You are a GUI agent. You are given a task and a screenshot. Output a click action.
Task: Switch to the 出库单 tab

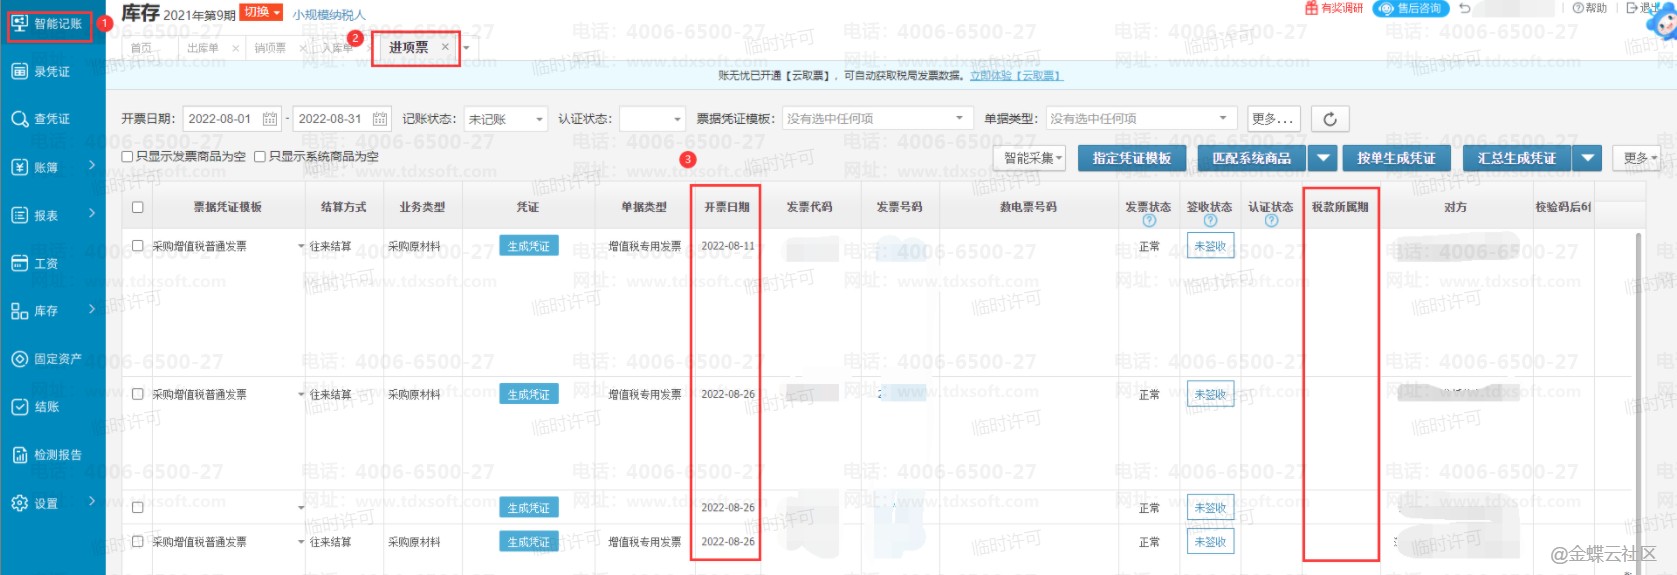click(202, 48)
